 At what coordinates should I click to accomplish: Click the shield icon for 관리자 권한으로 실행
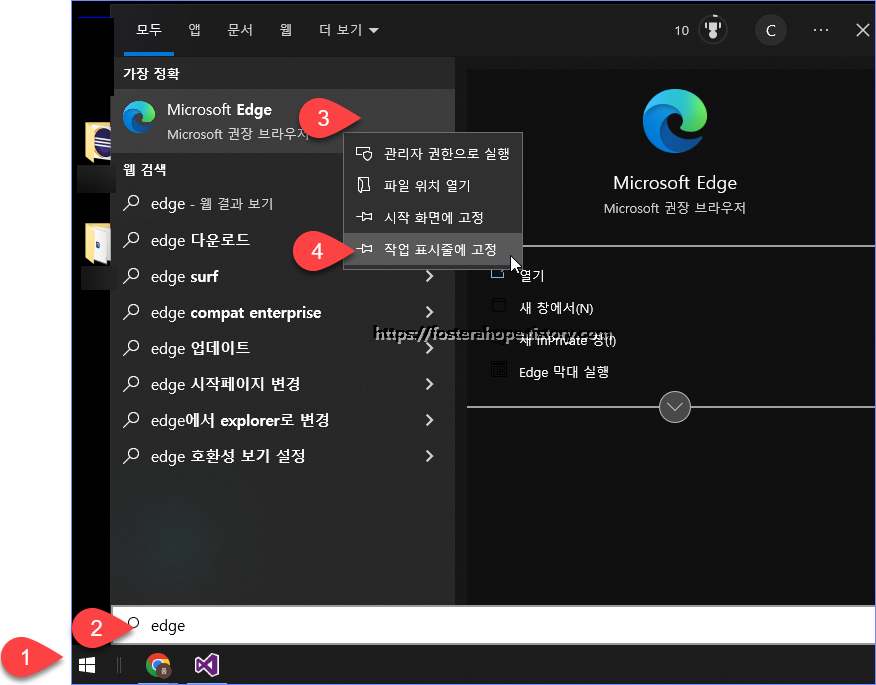coord(364,154)
